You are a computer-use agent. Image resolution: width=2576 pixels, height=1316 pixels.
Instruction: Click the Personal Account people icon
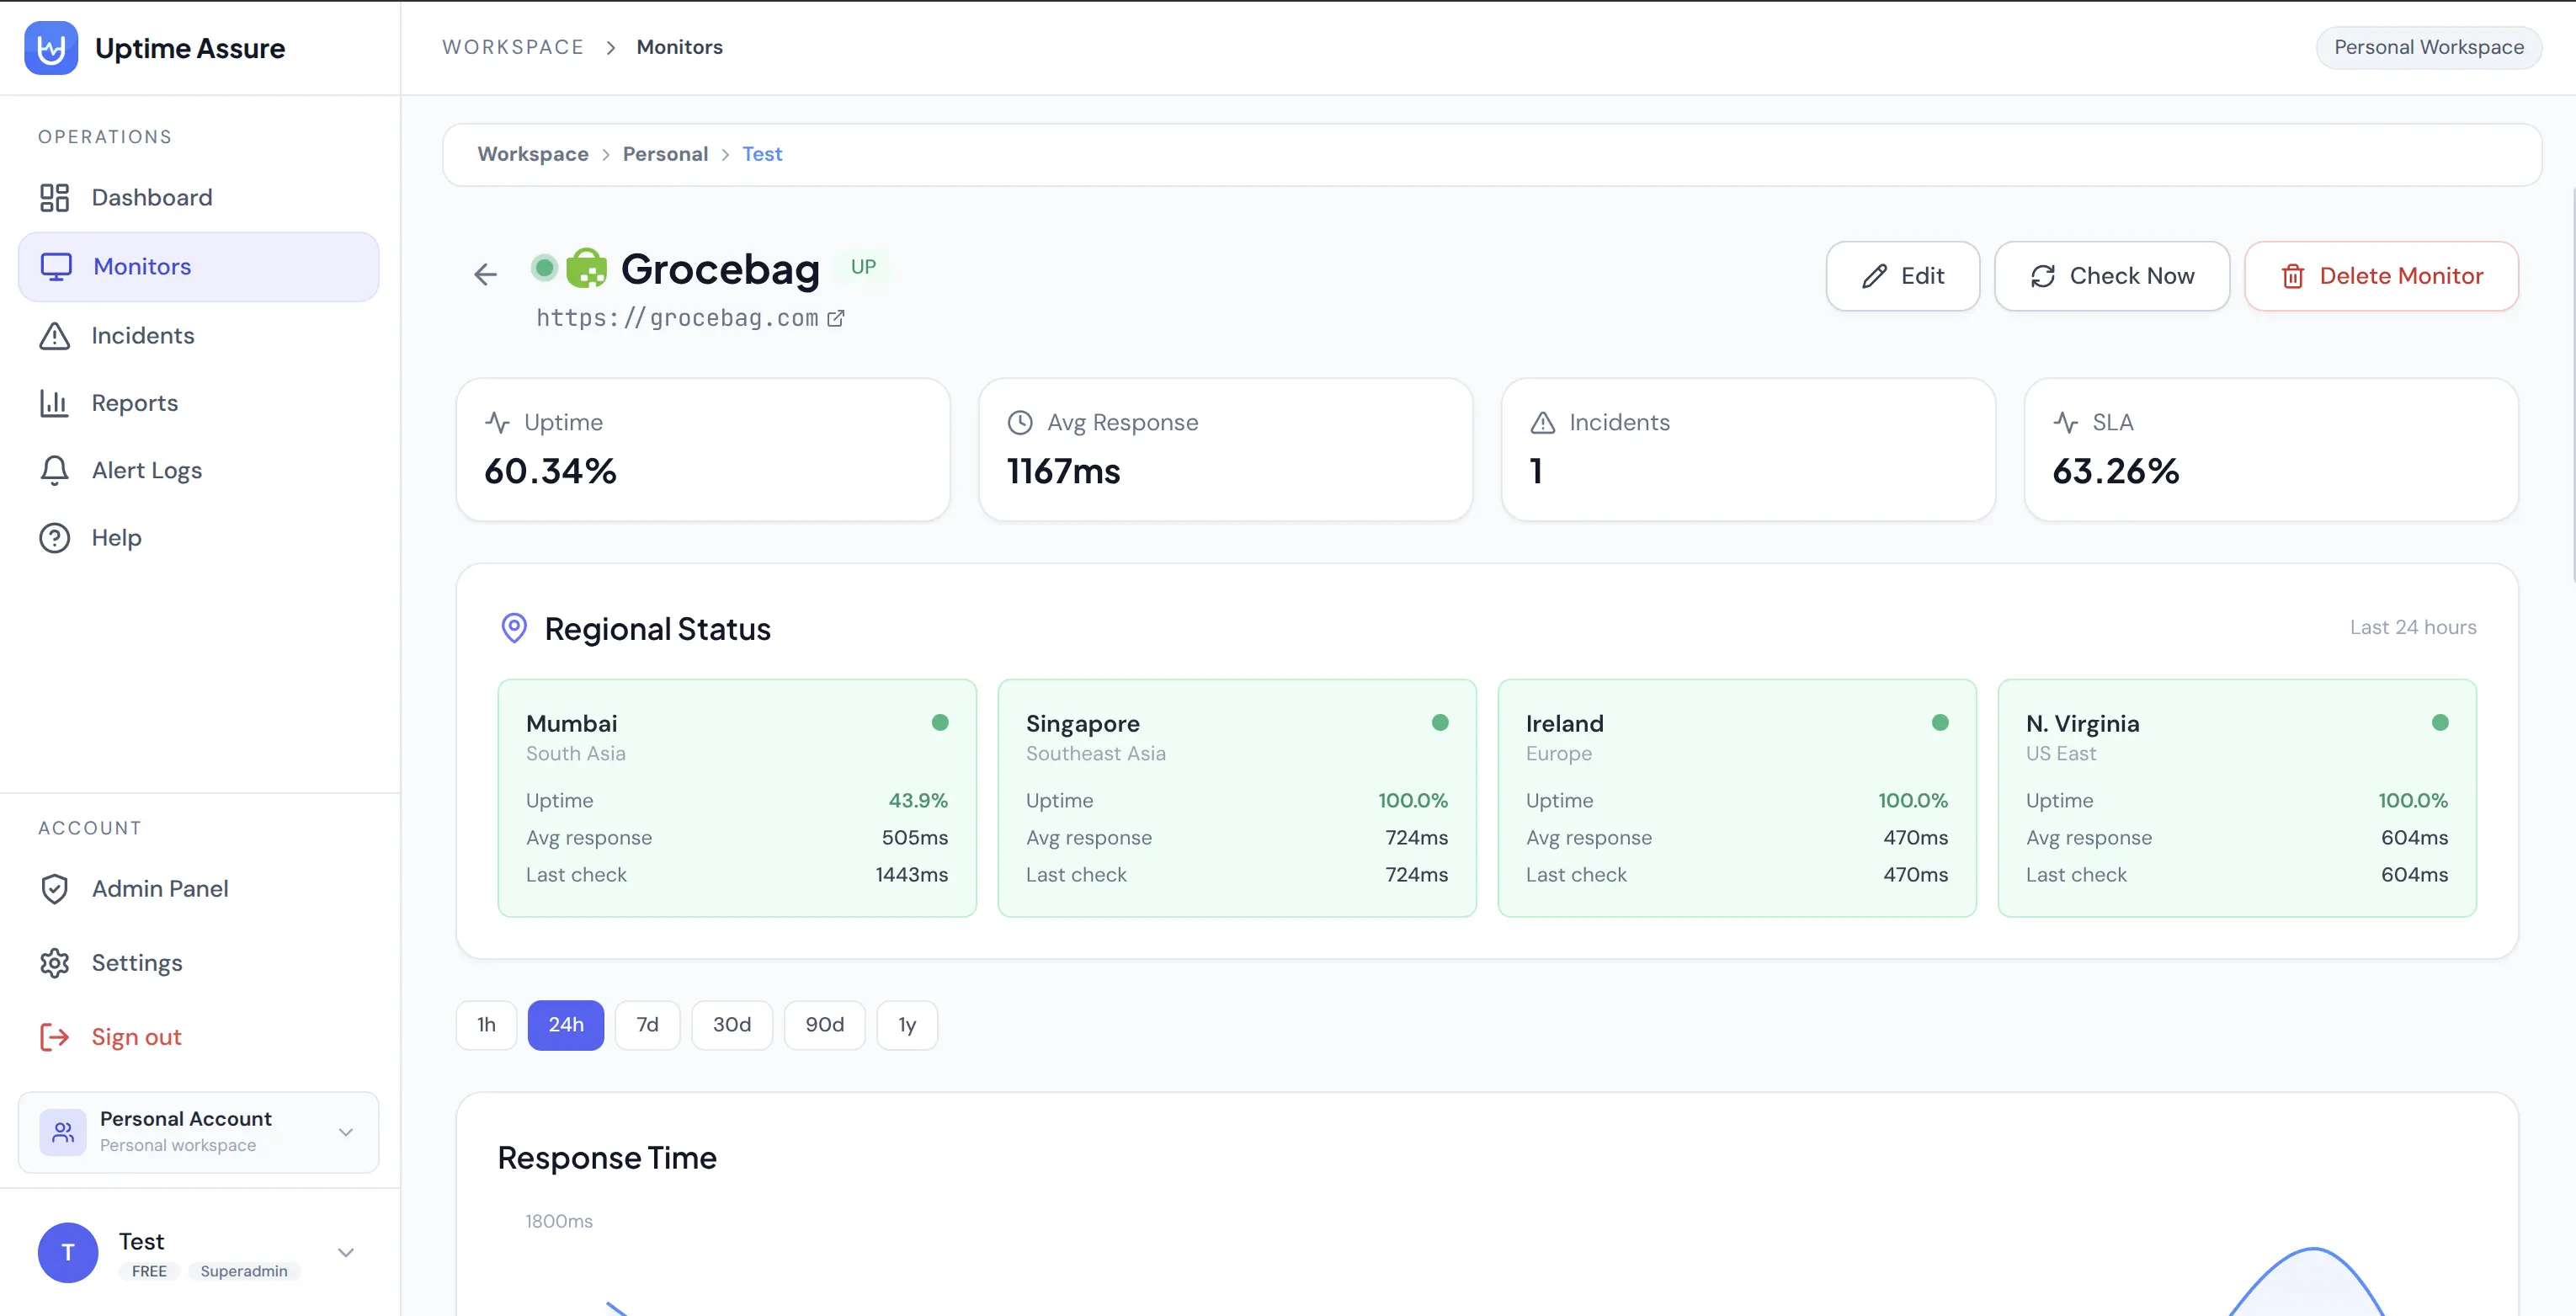(x=63, y=1132)
